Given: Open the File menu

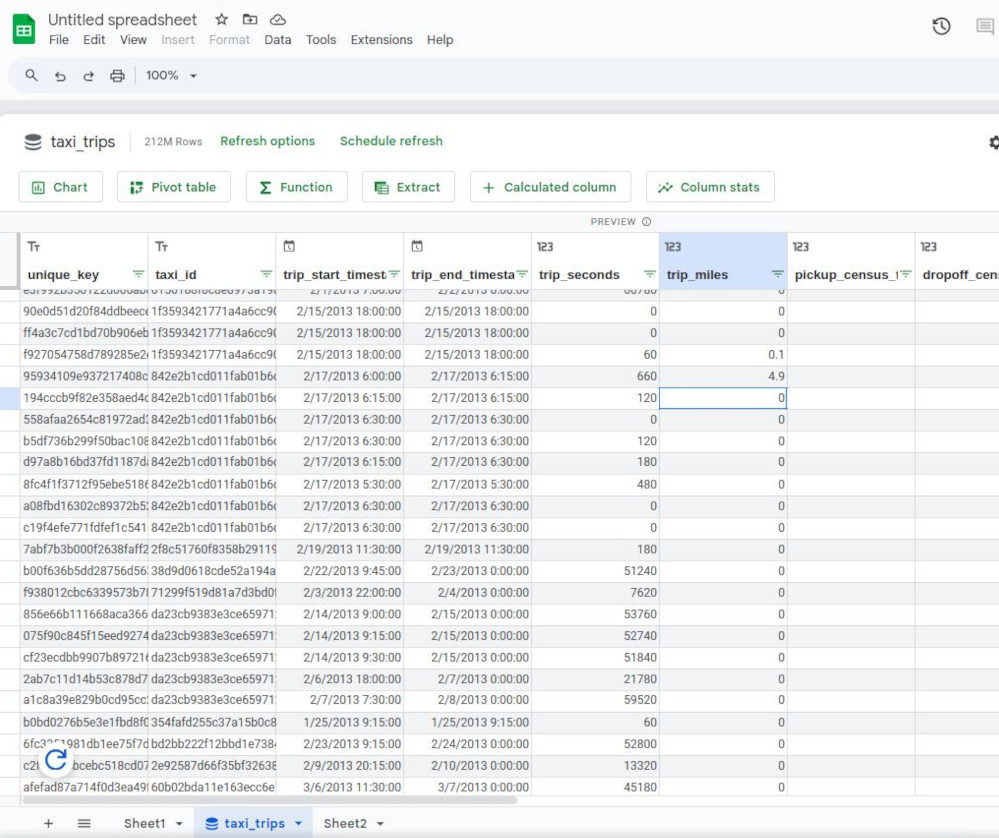Looking at the screenshot, I should point(59,40).
